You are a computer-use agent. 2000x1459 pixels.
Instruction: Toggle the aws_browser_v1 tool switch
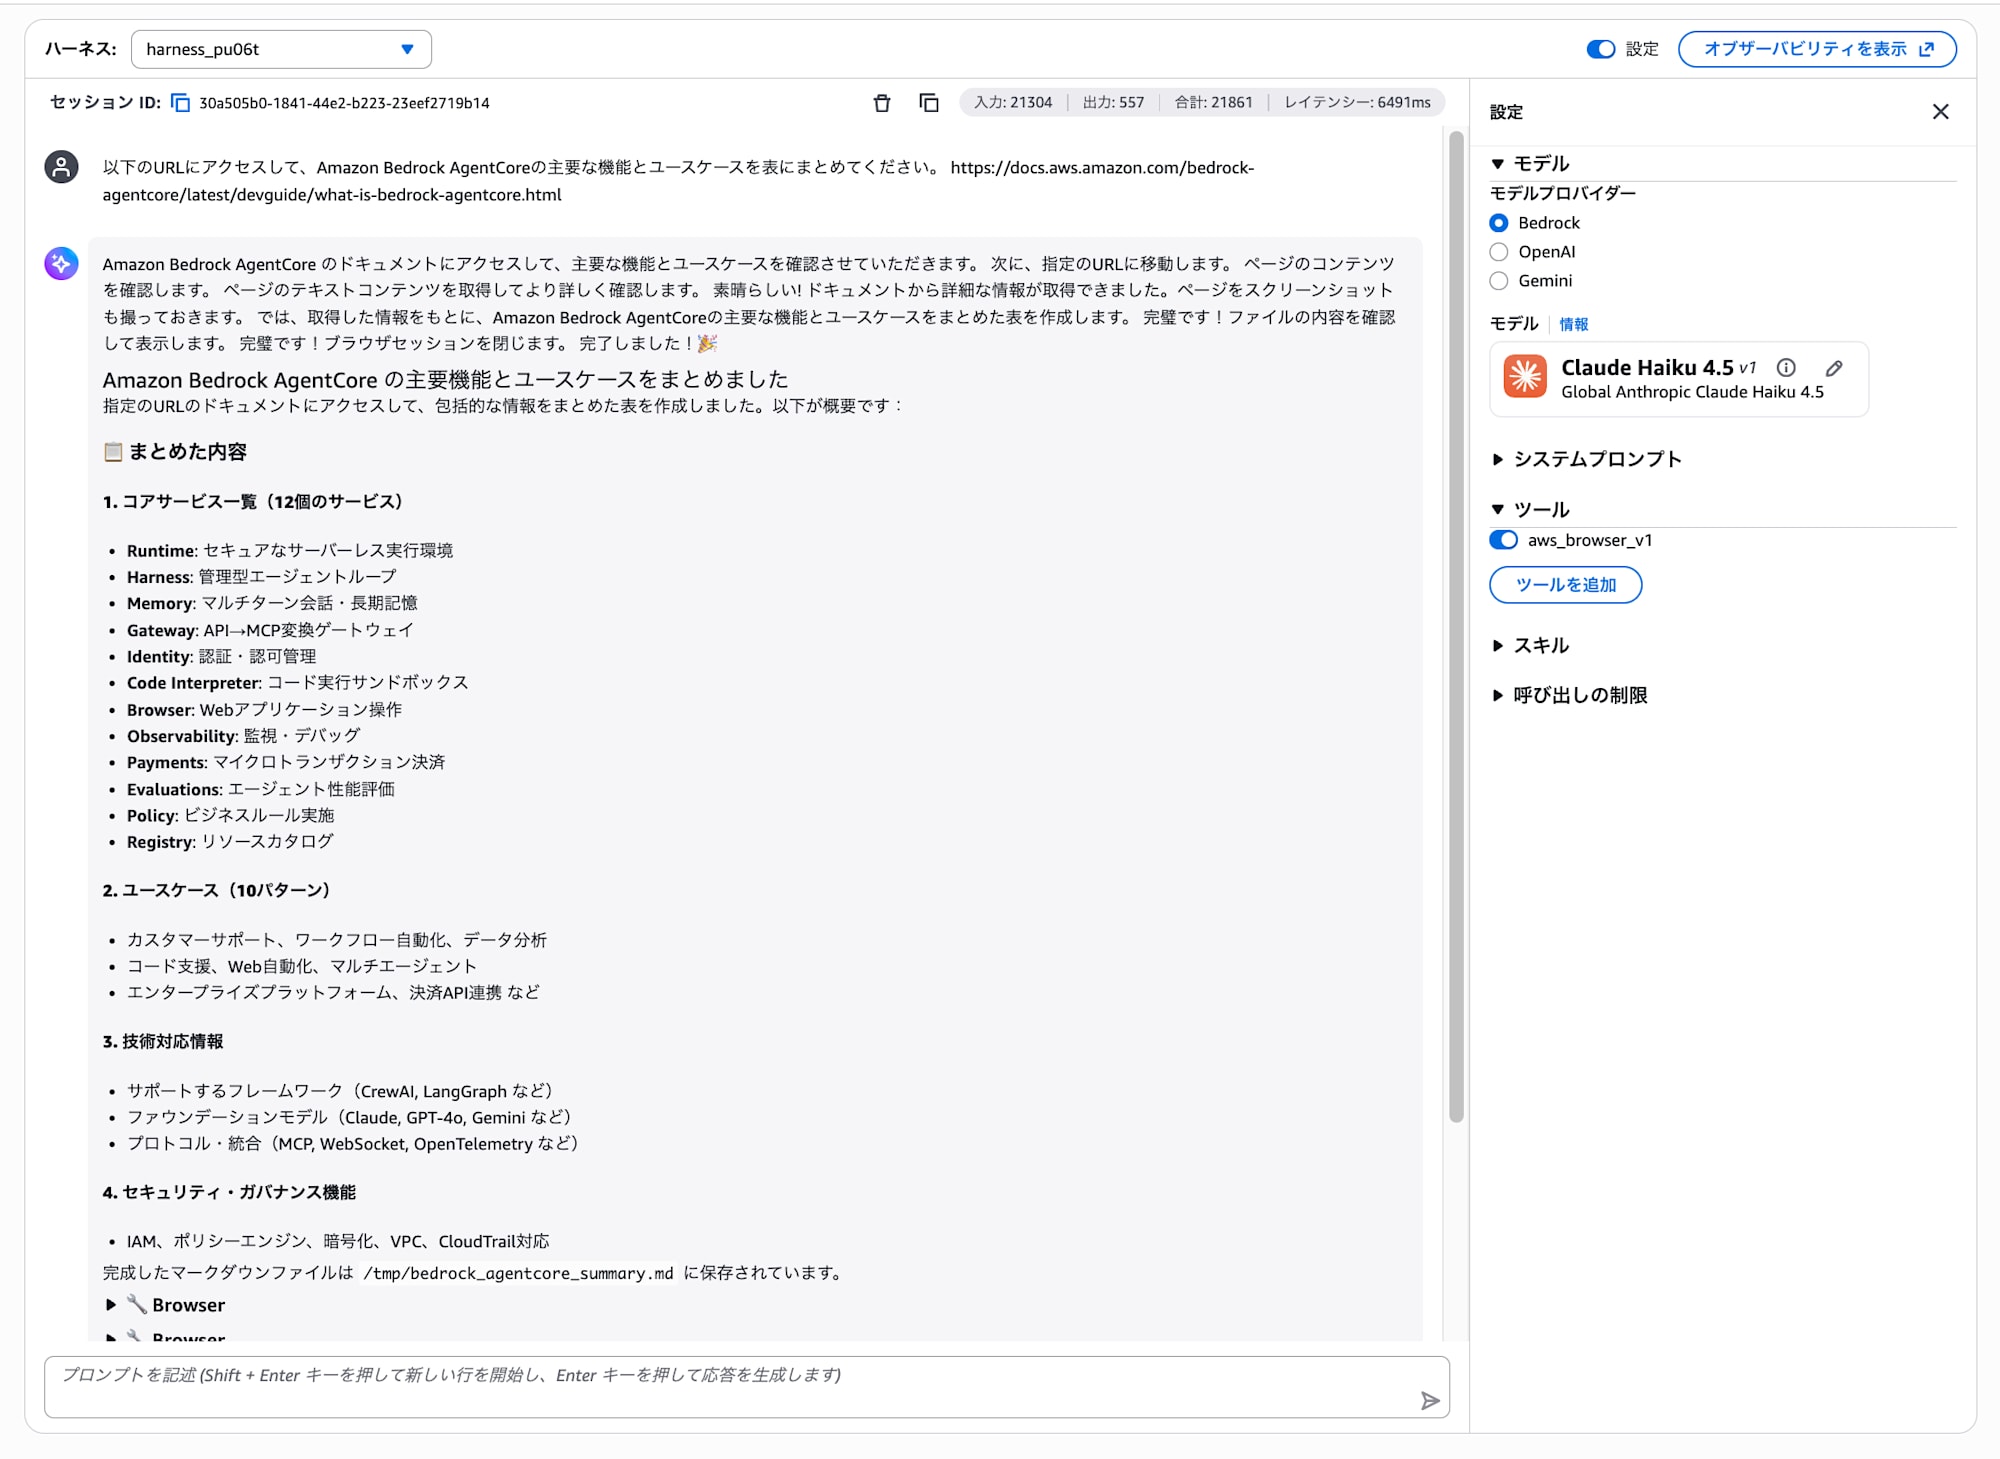(1504, 540)
